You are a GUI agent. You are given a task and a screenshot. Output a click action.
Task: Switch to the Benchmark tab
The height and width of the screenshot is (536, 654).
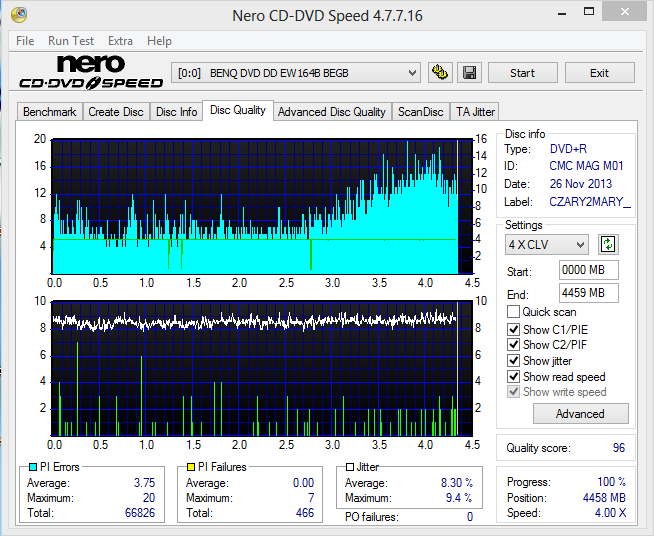click(x=50, y=112)
